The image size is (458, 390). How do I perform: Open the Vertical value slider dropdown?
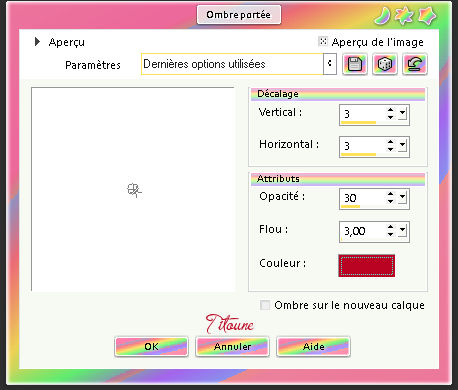pos(402,114)
